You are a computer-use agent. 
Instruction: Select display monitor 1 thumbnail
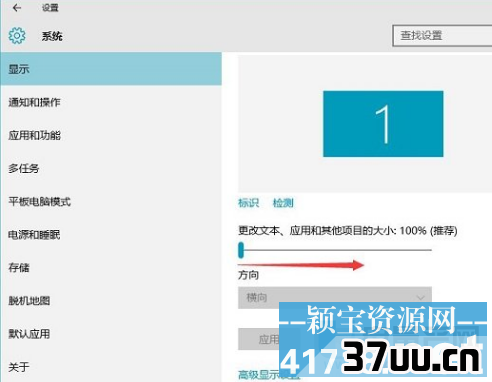(383, 124)
